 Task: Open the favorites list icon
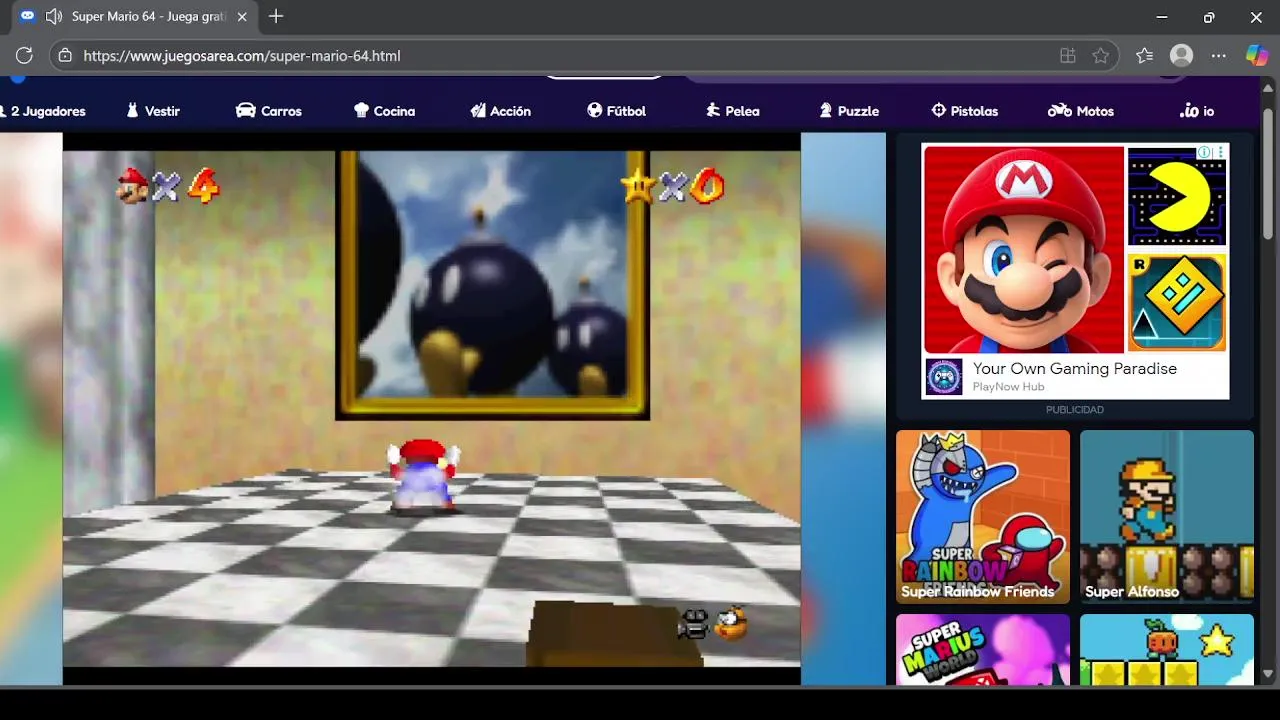1145,56
